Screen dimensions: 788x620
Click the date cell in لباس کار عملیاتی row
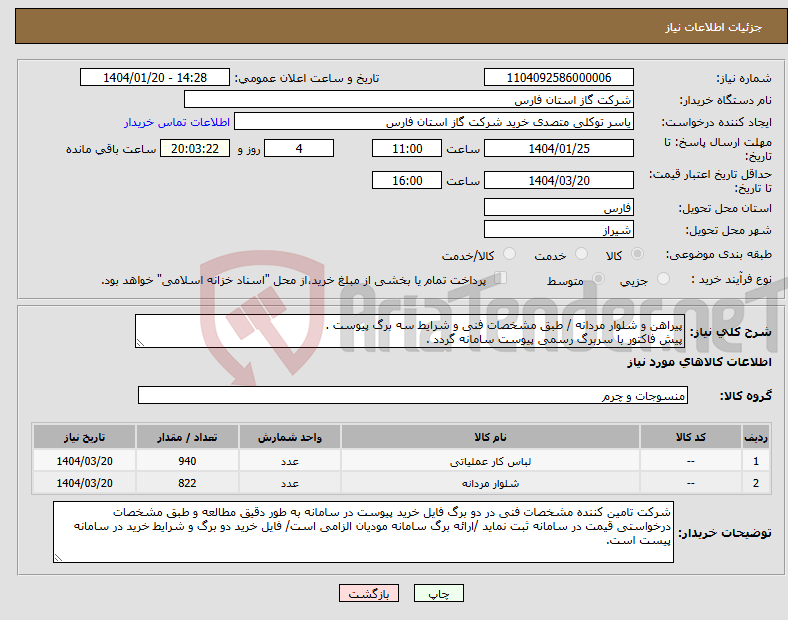point(84,461)
